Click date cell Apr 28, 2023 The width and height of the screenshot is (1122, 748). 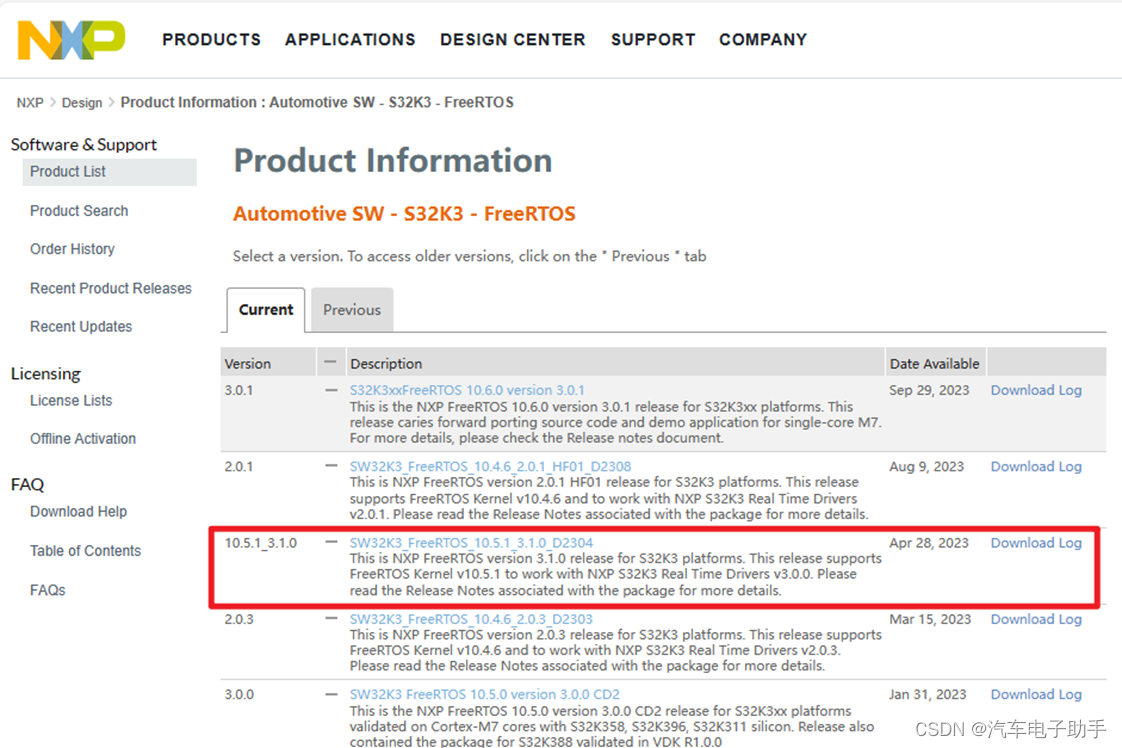pyautogui.click(x=929, y=543)
